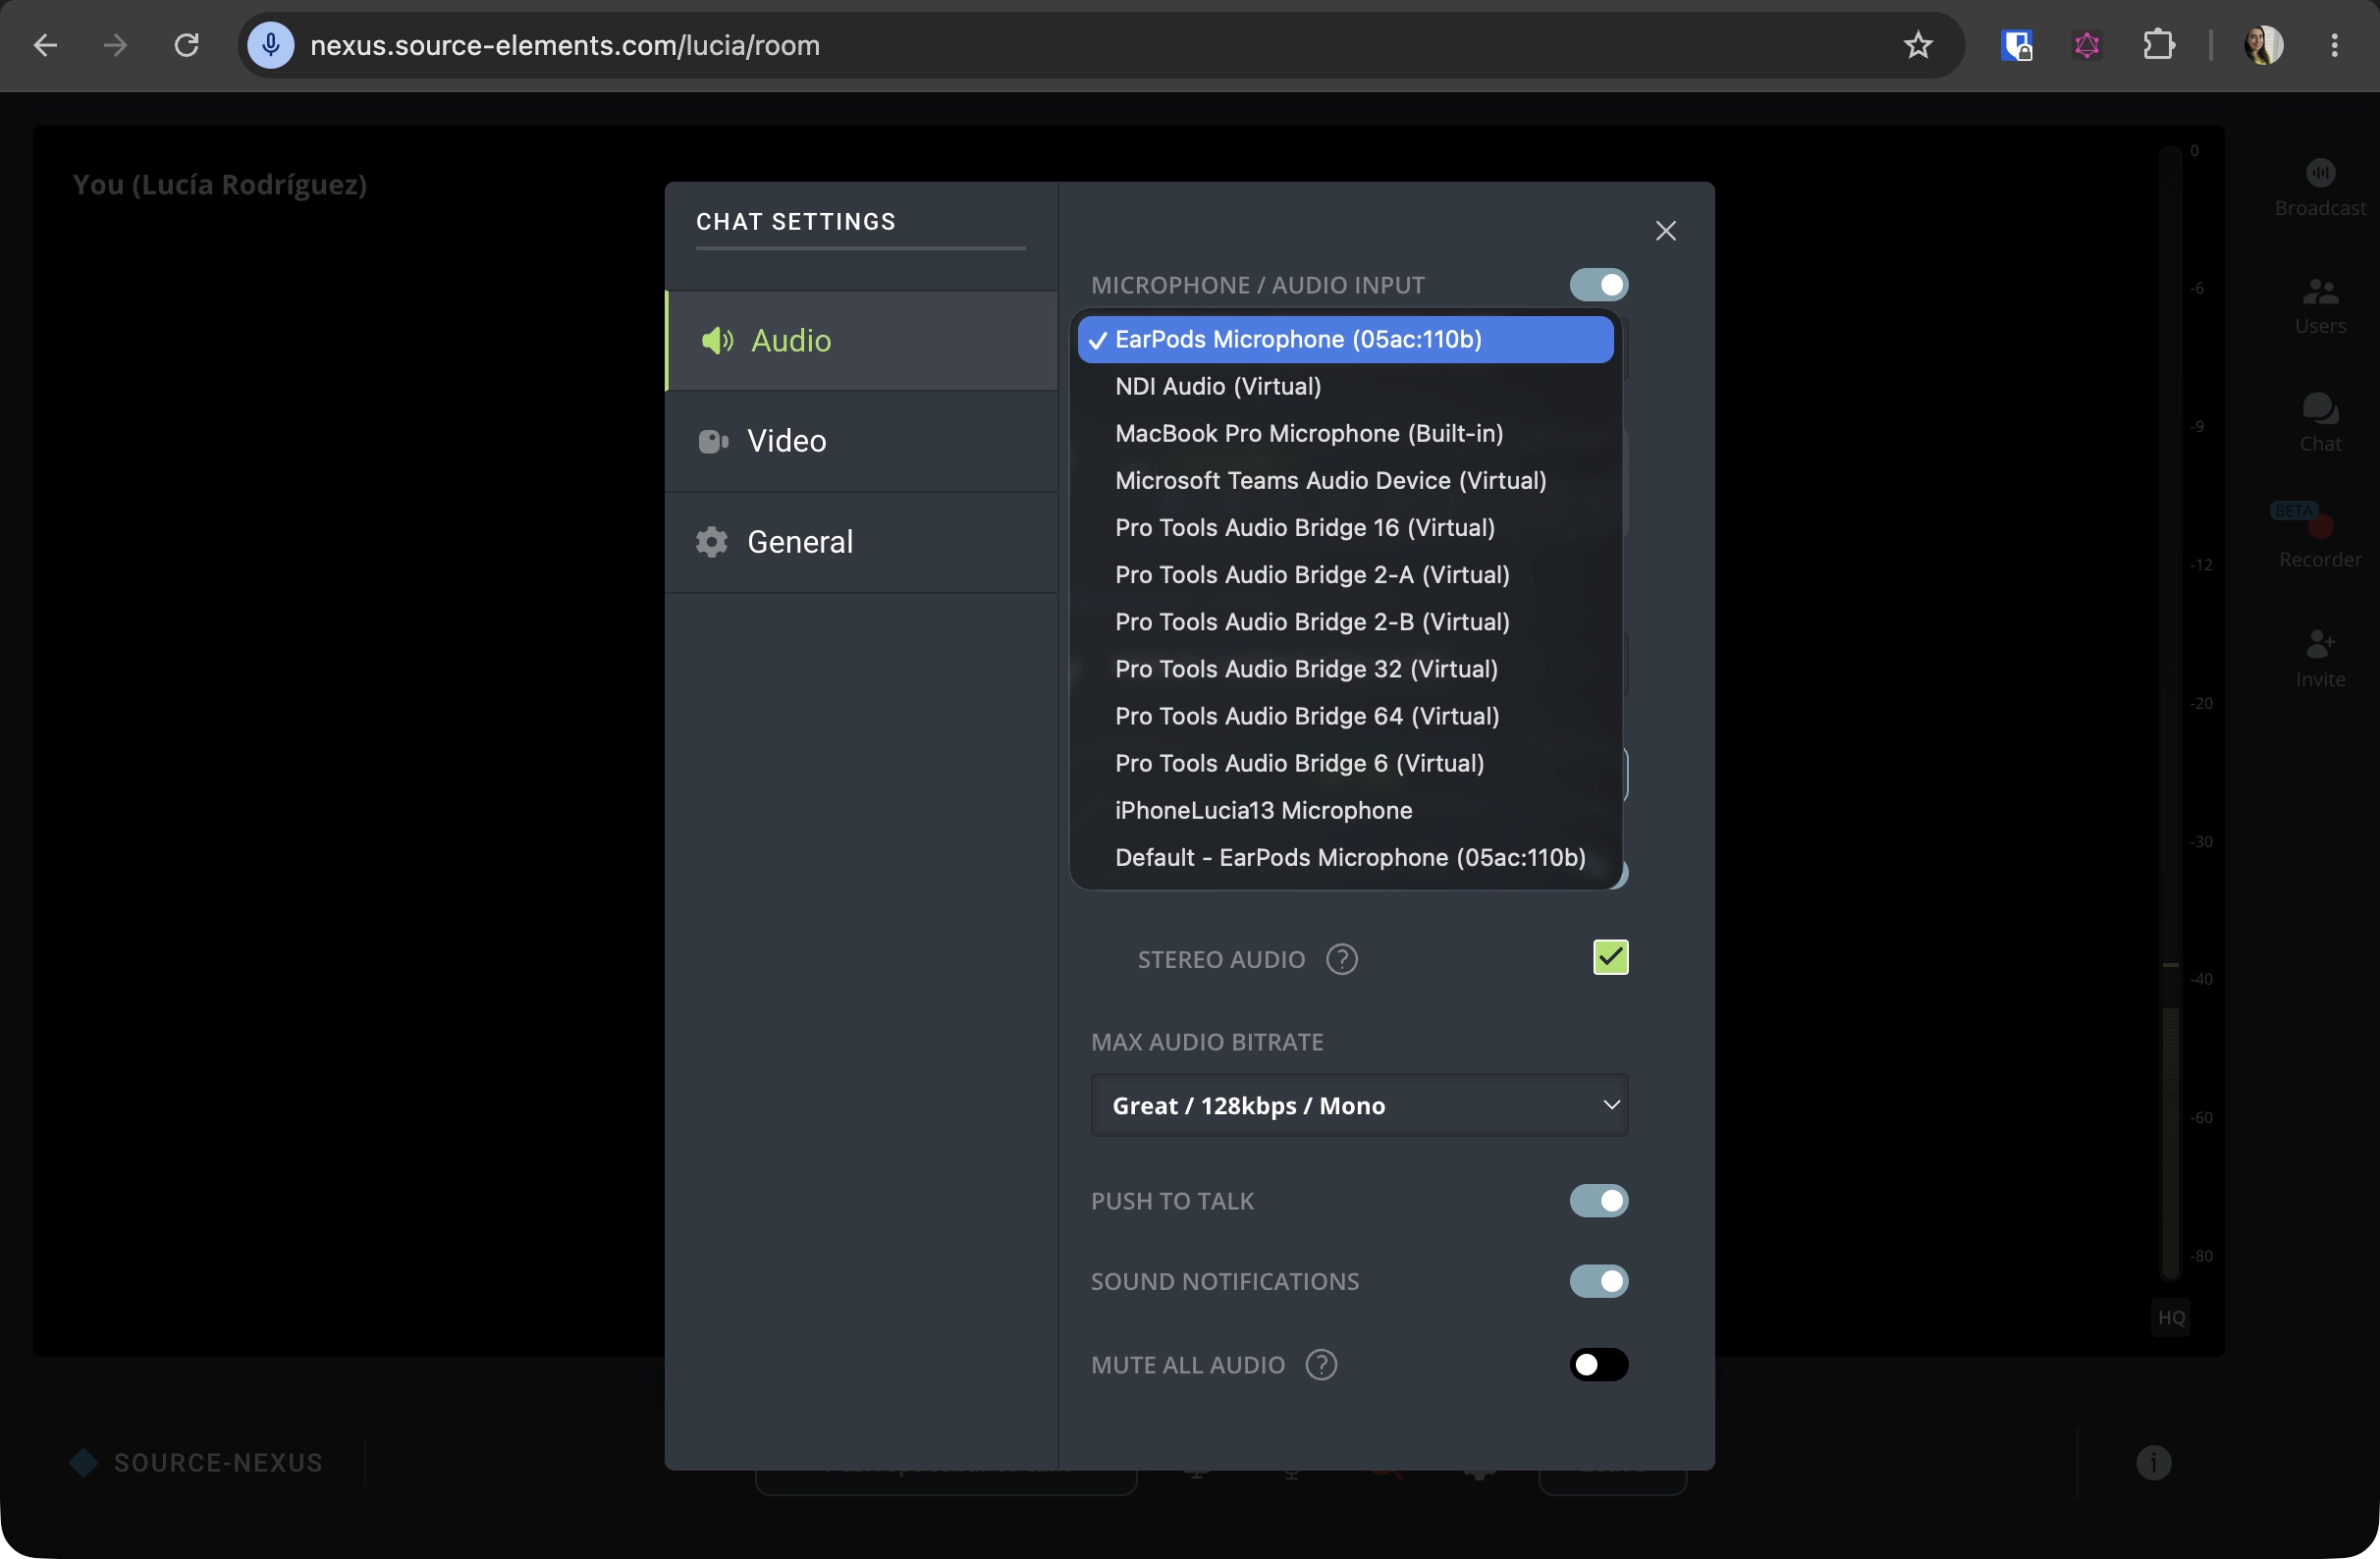
Task: Toggle the Microphone / Audio Input switch
Action: 1598,285
